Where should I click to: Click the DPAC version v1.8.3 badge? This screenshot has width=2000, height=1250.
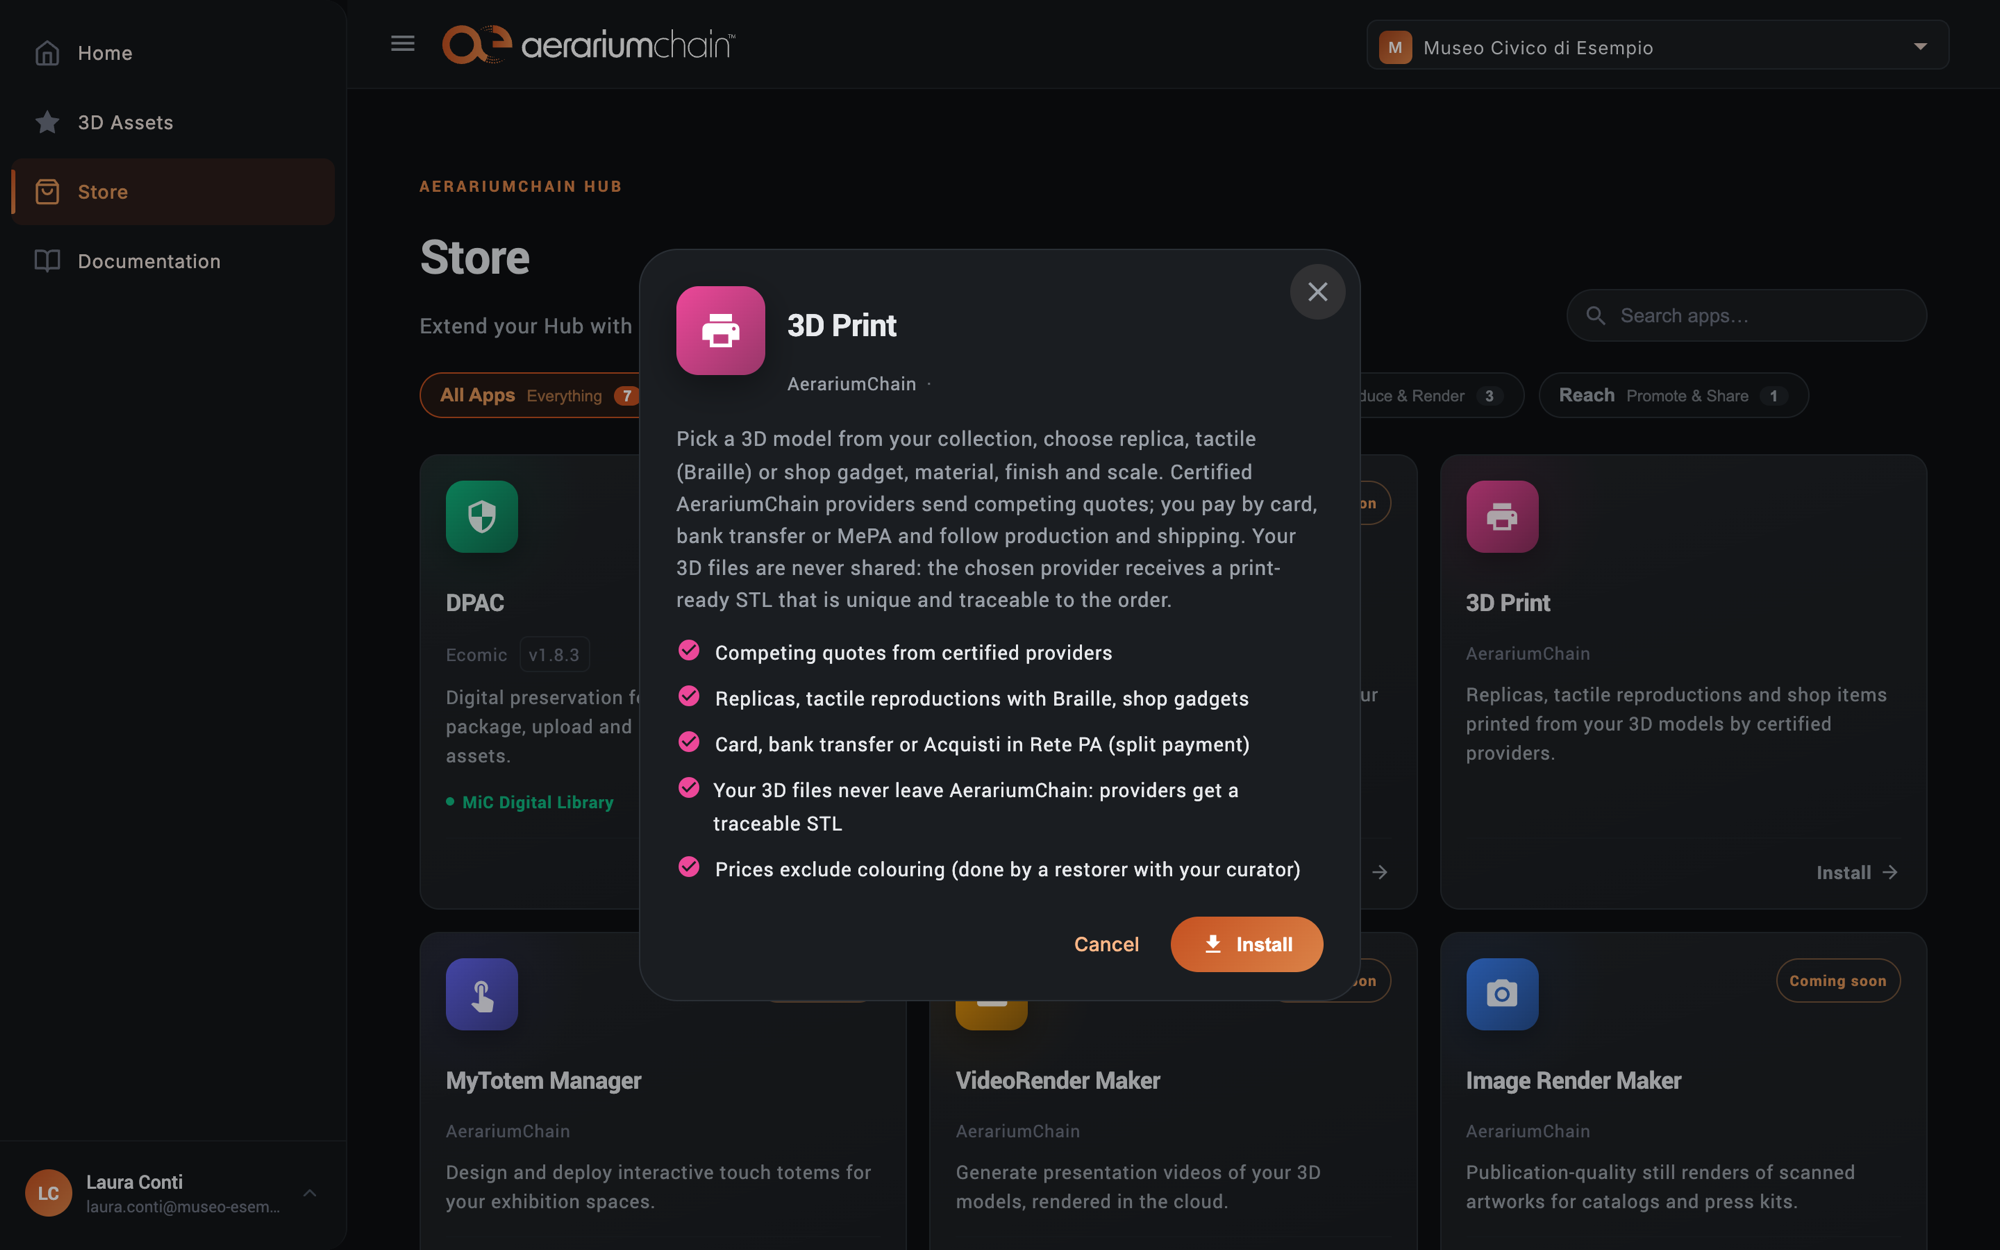coord(554,655)
